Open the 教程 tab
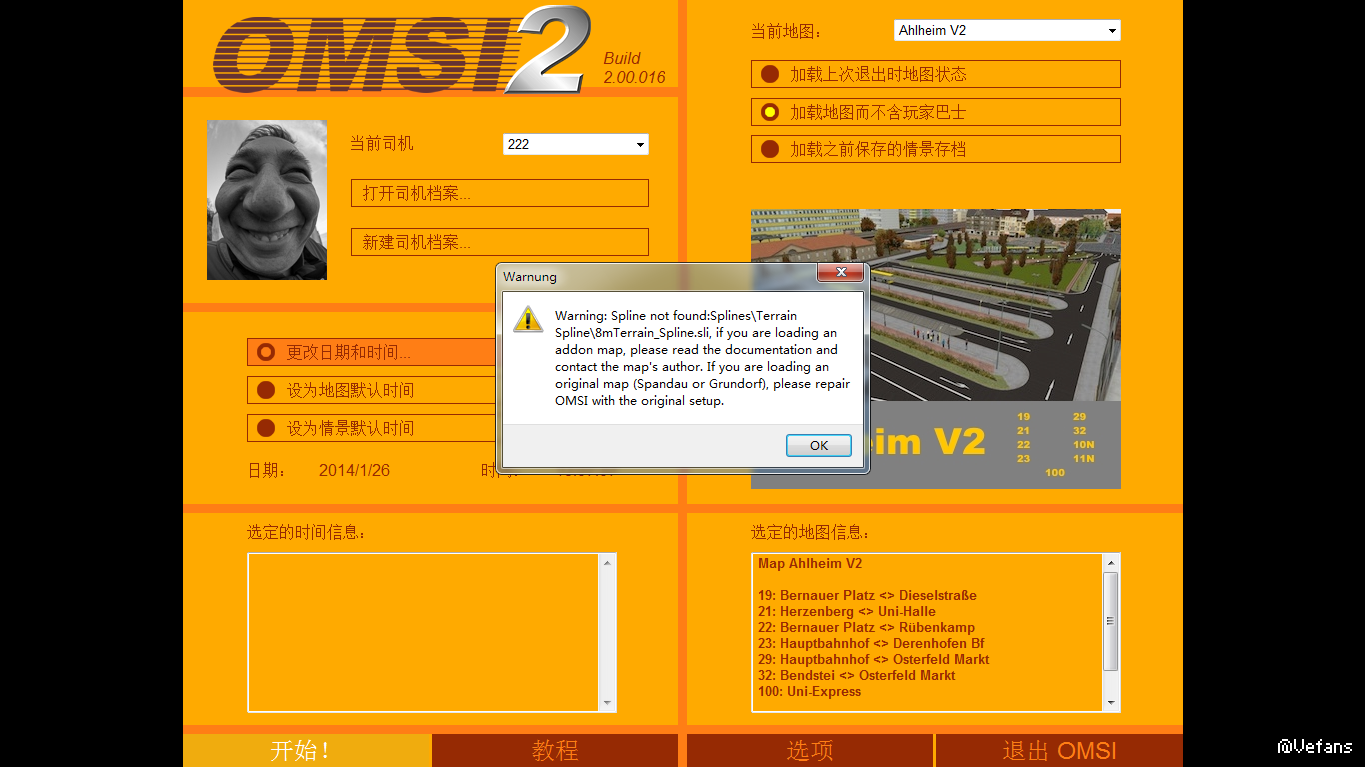 click(x=555, y=750)
